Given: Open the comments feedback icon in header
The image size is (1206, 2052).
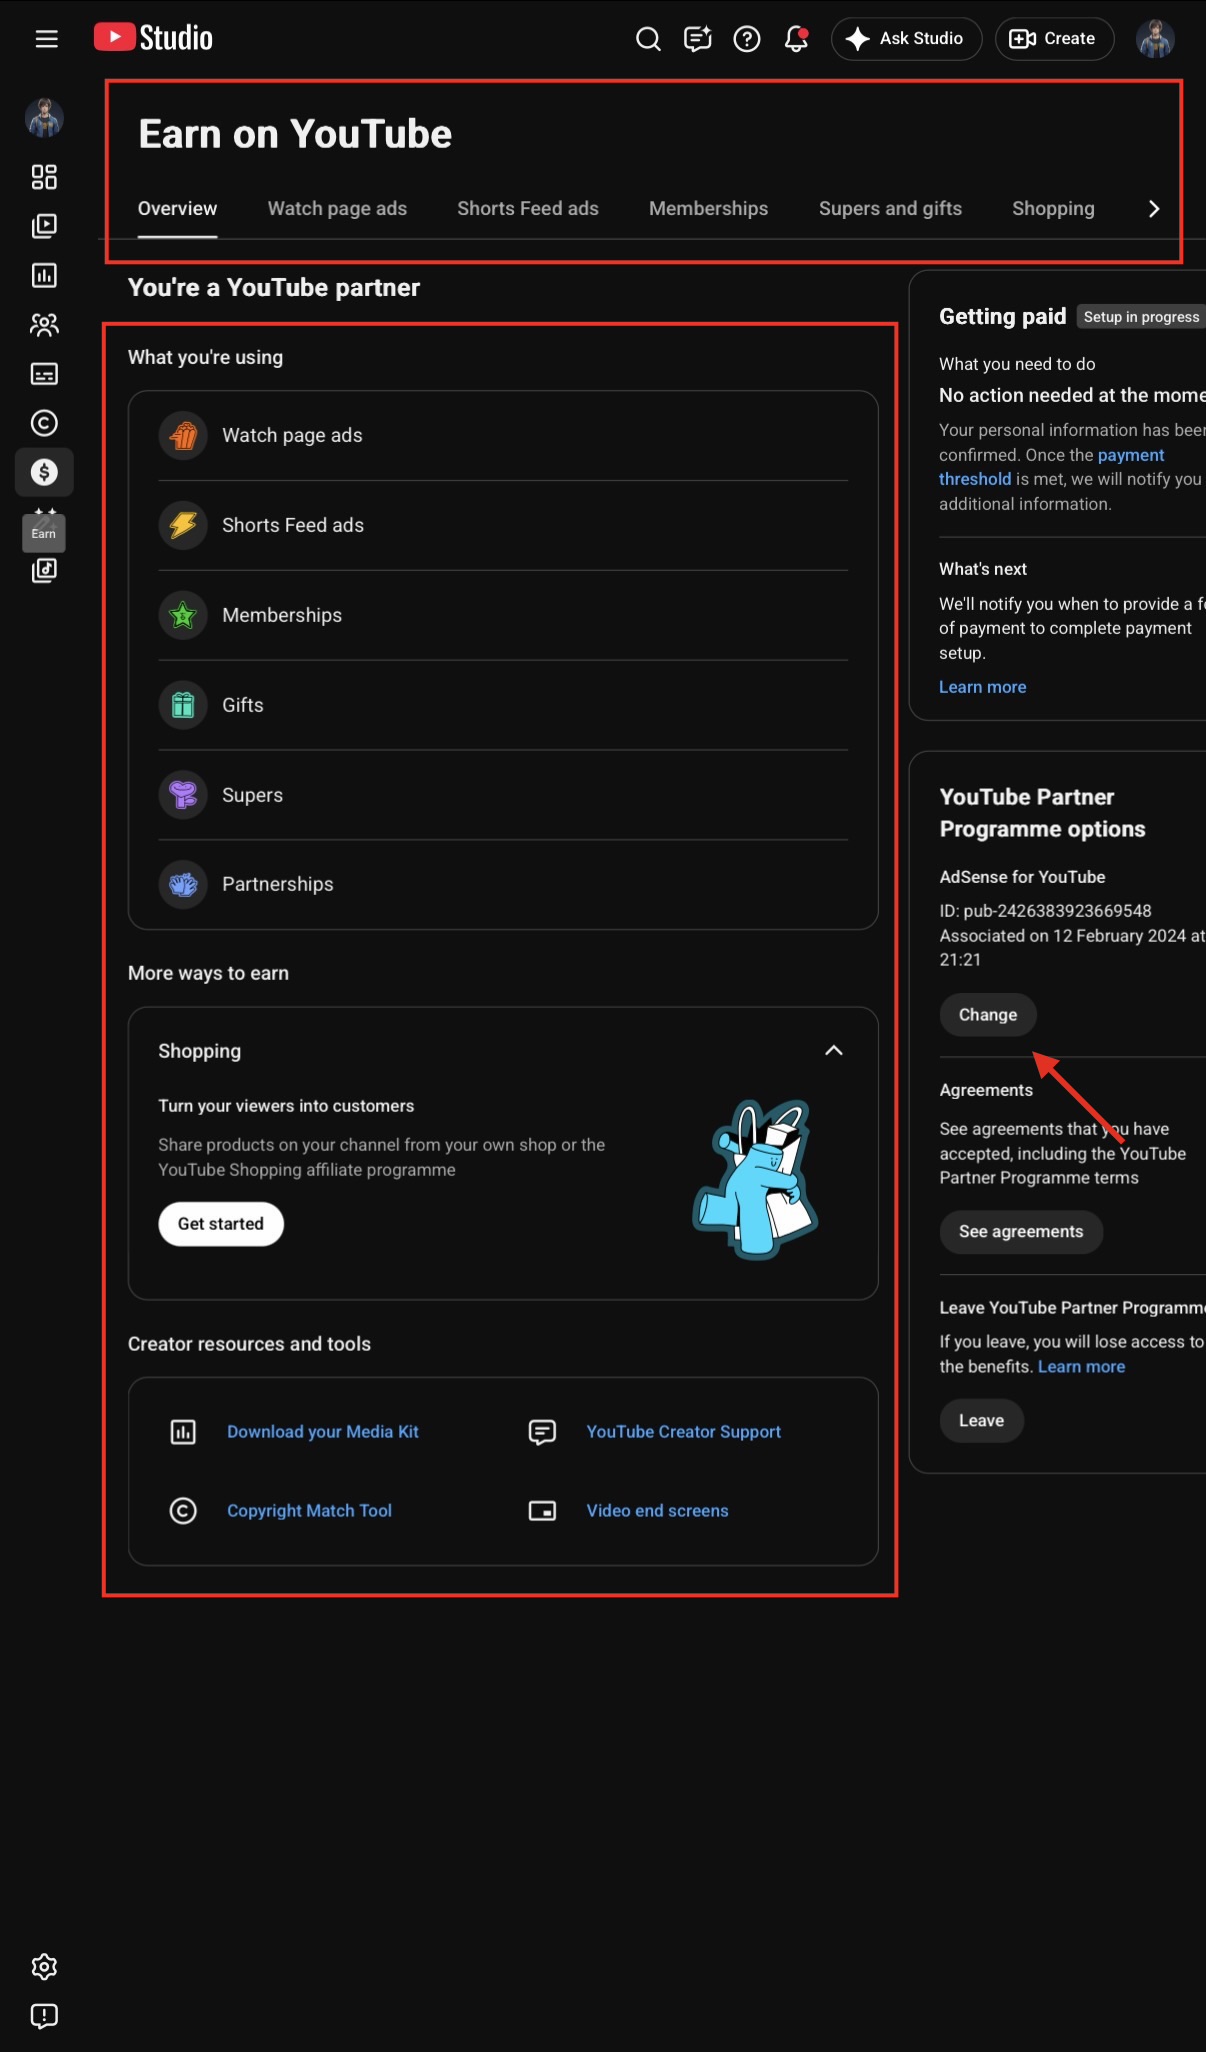Looking at the screenshot, I should [x=697, y=39].
